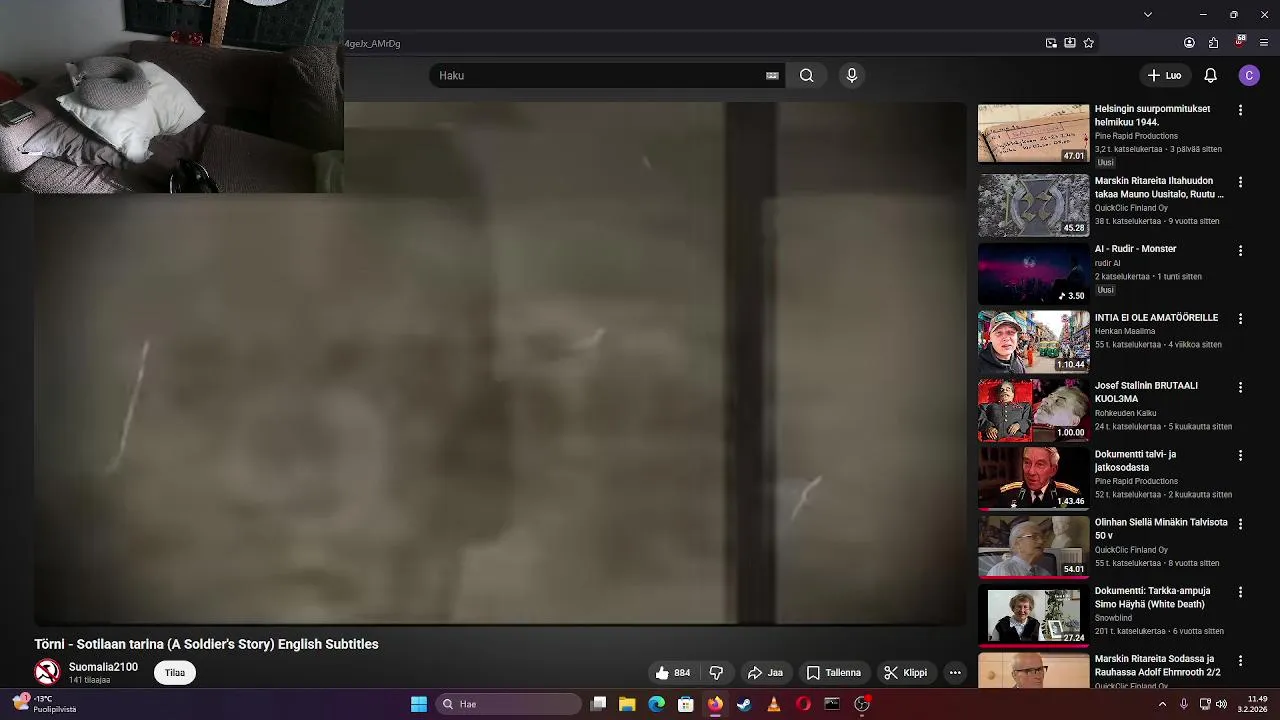Open the Suomalia2100 channel name link
The width and height of the screenshot is (1280, 720).
pyautogui.click(x=103, y=667)
